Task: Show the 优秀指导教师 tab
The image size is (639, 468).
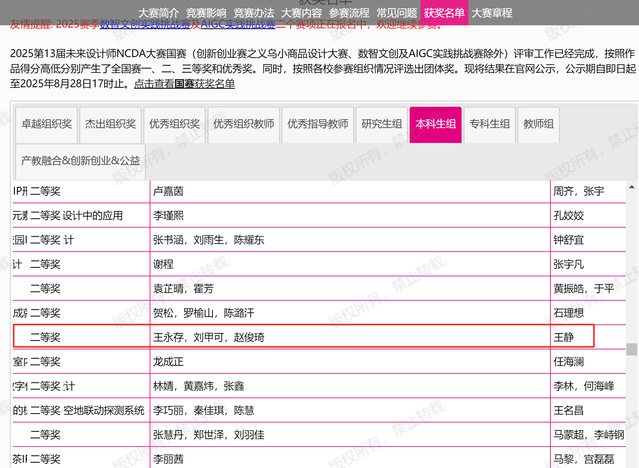Action: pos(317,125)
